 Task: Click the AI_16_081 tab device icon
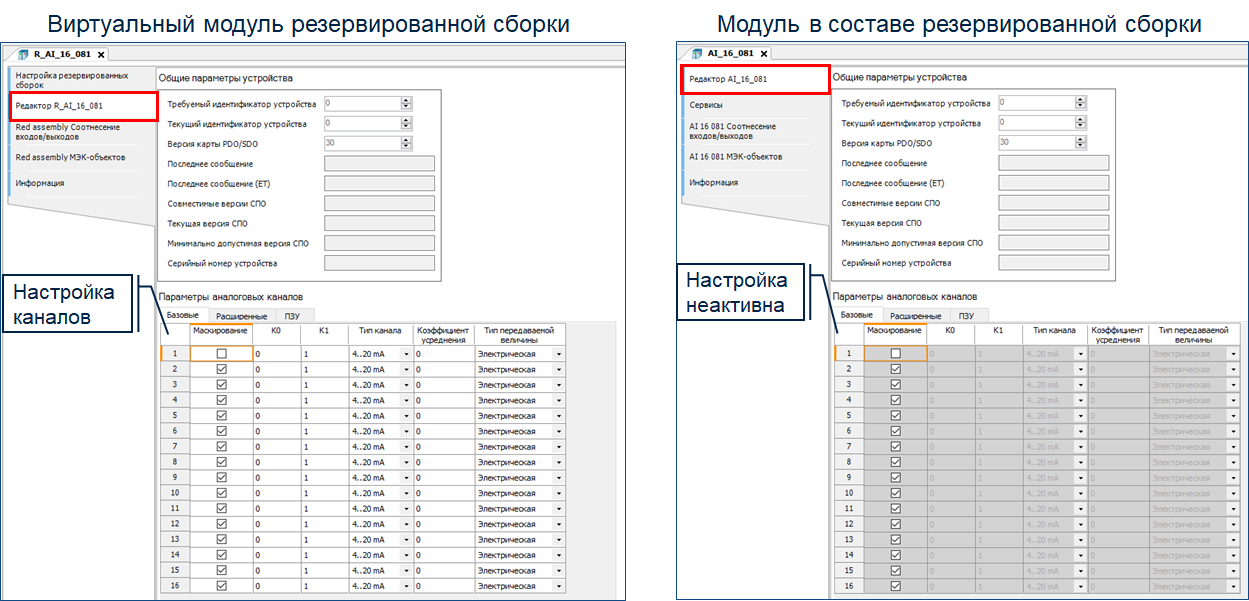(697, 53)
